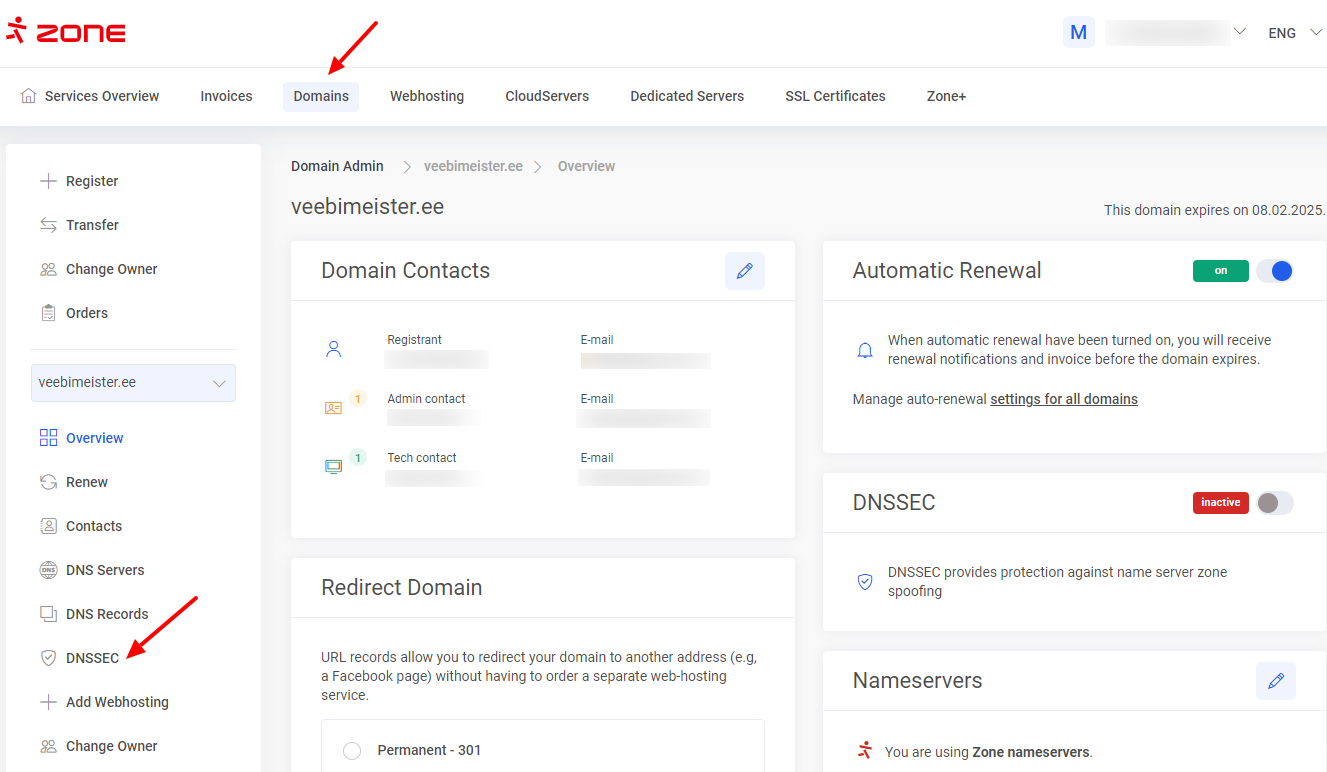Toggle the Automatic Renewal switch off

1275,271
